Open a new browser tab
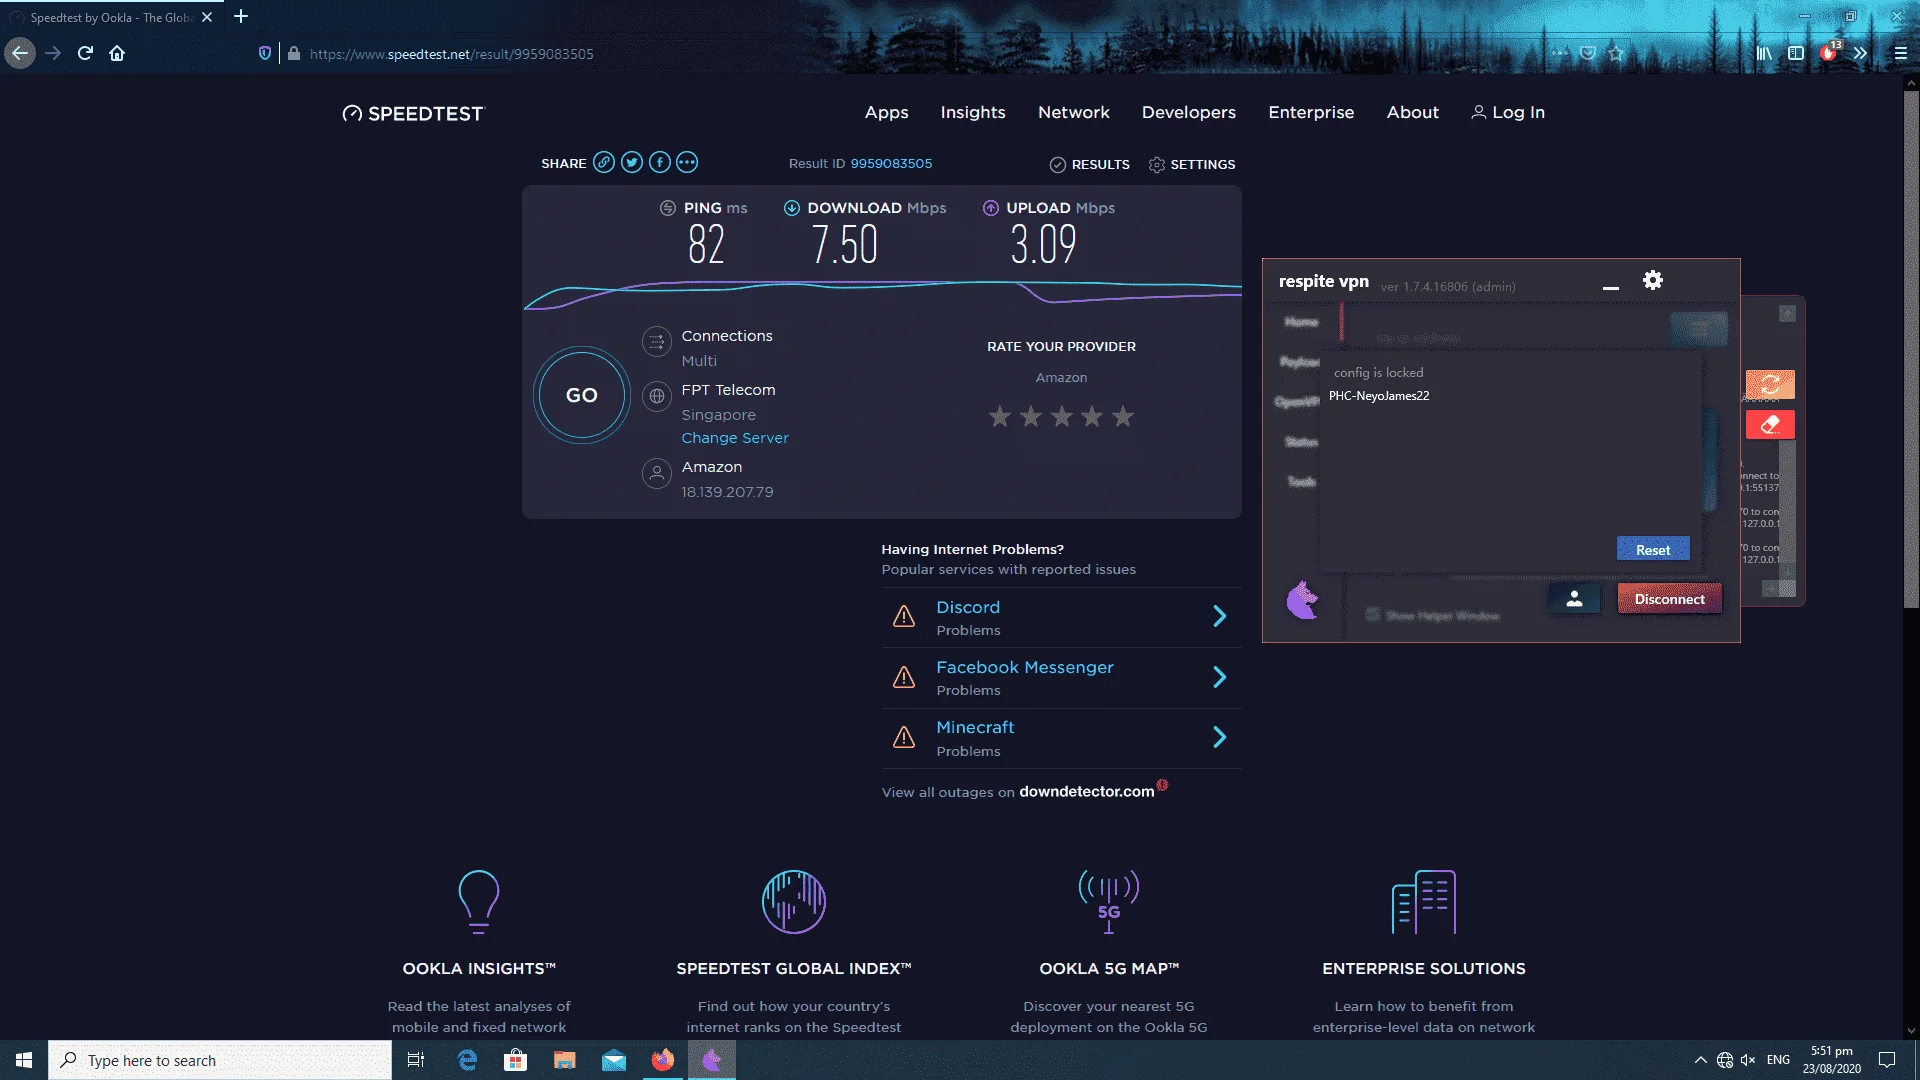The image size is (1920, 1080). (x=241, y=16)
